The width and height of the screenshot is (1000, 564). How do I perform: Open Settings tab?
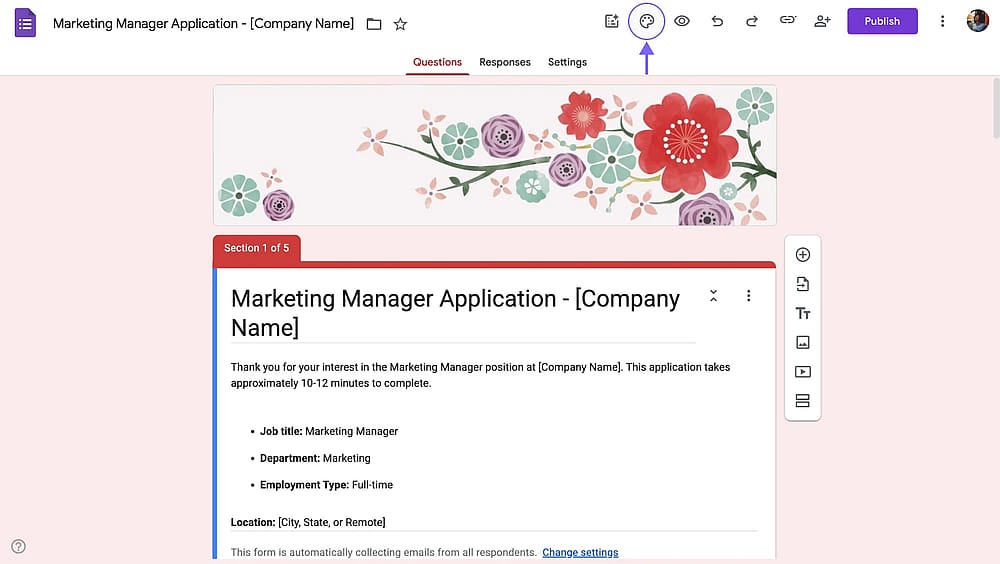(x=567, y=62)
